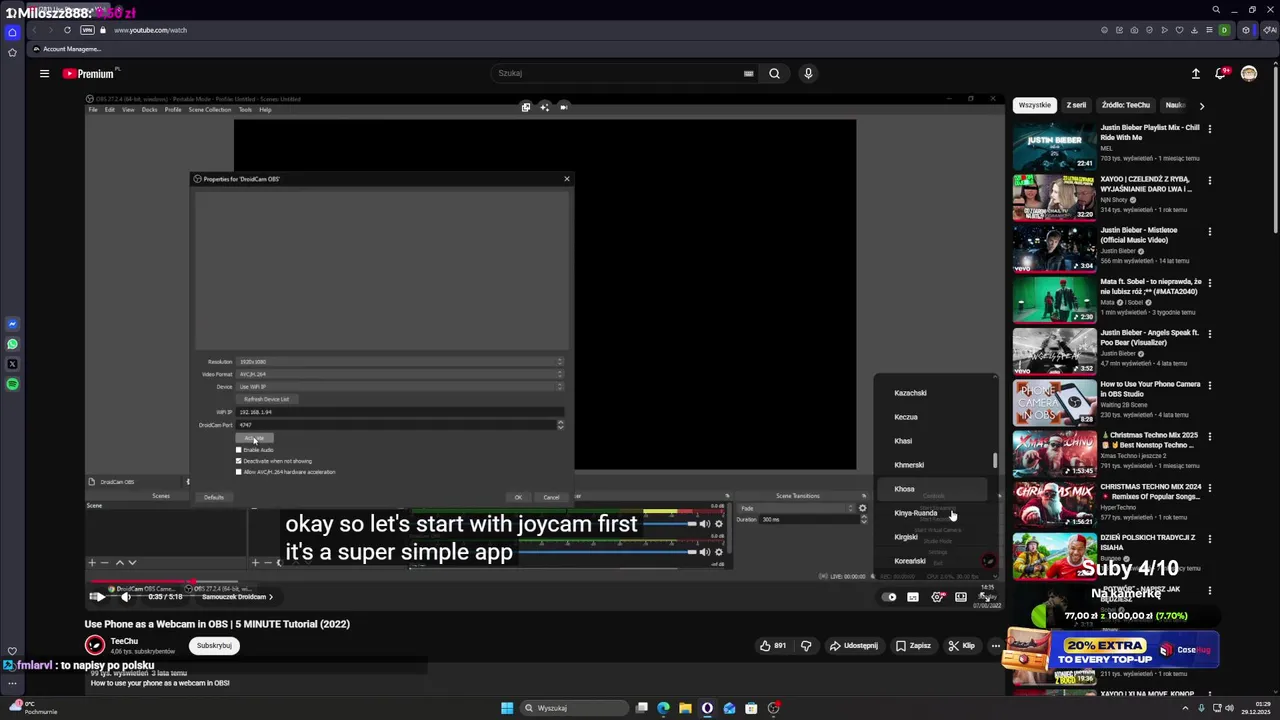Open options for Justin Bieber Playlist video
This screenshot has width=1280, height=720.
point(1209,129)
